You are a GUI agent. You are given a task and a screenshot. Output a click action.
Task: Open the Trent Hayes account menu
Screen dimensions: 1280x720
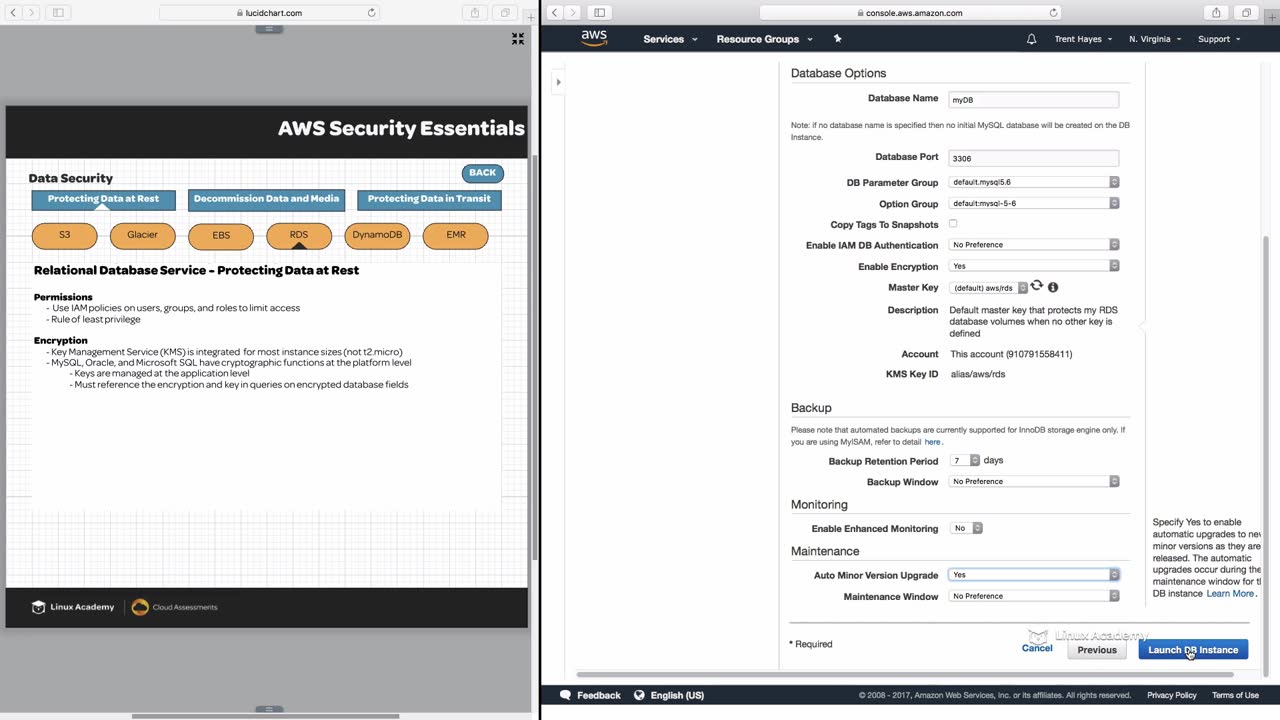point(1084,39)
